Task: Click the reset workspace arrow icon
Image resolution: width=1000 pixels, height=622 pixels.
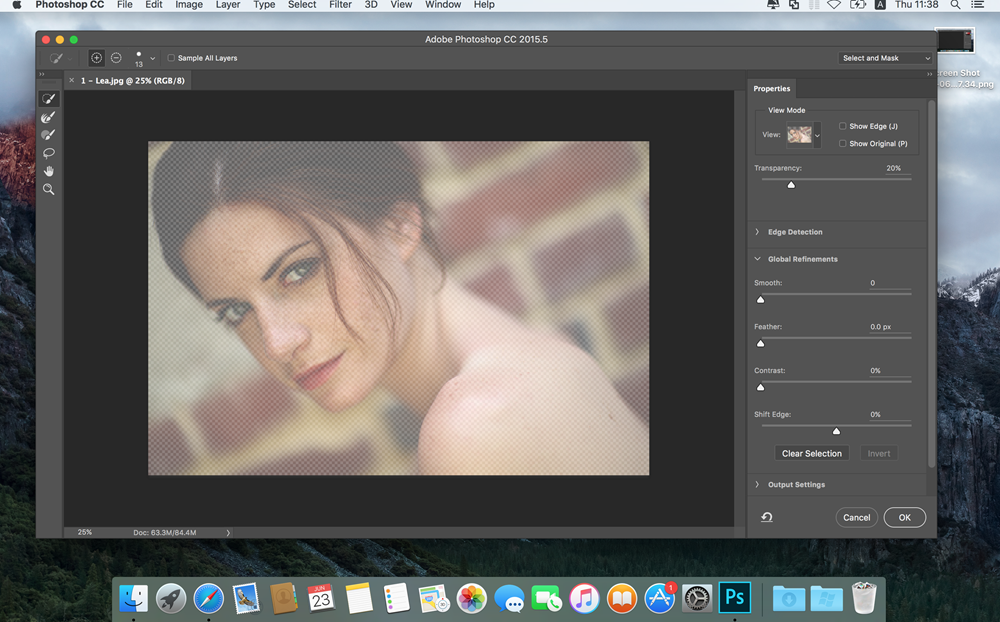Action: 767,517
